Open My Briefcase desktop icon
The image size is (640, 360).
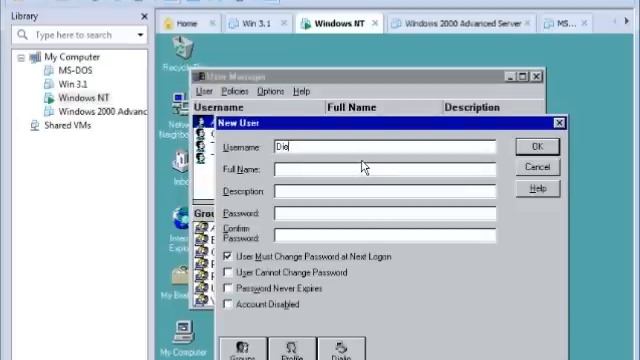click(x=180, y=276)
